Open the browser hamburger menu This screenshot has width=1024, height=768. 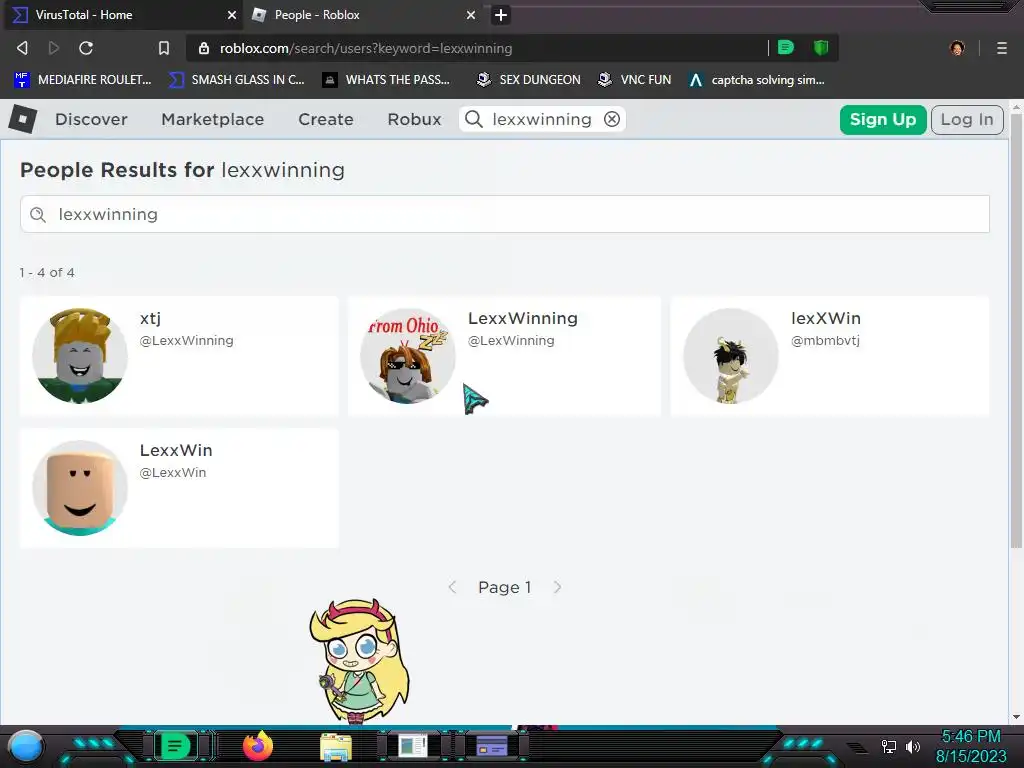pos(1002,48)
